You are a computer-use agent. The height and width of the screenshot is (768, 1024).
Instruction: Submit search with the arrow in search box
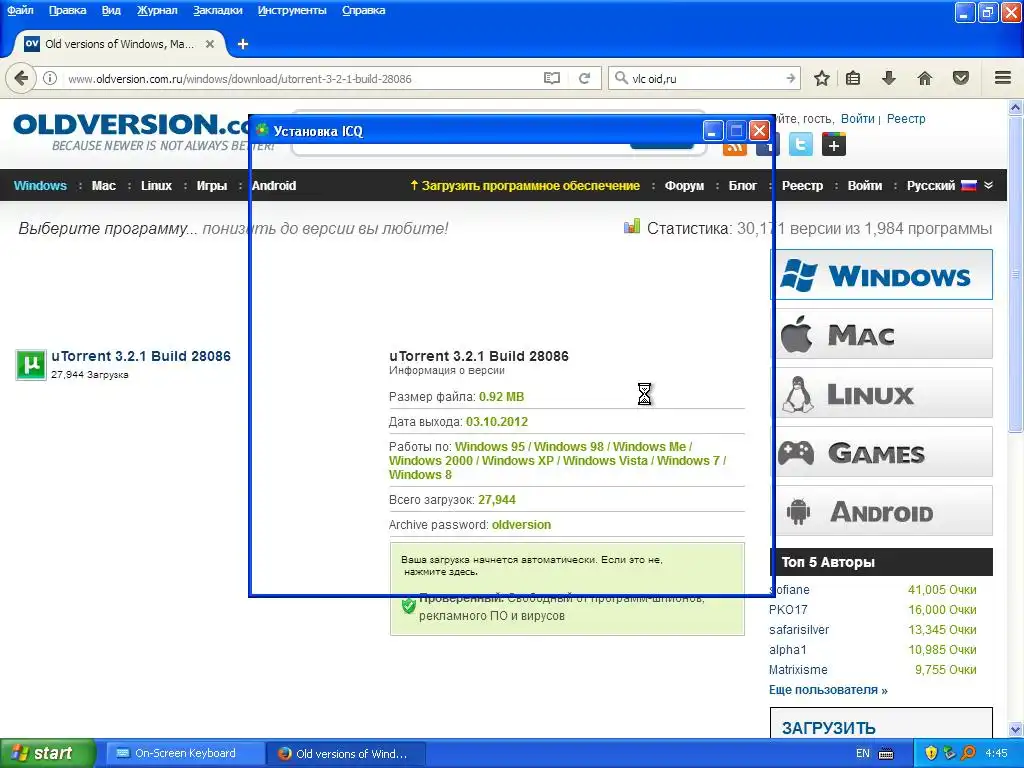coord(790,78)
